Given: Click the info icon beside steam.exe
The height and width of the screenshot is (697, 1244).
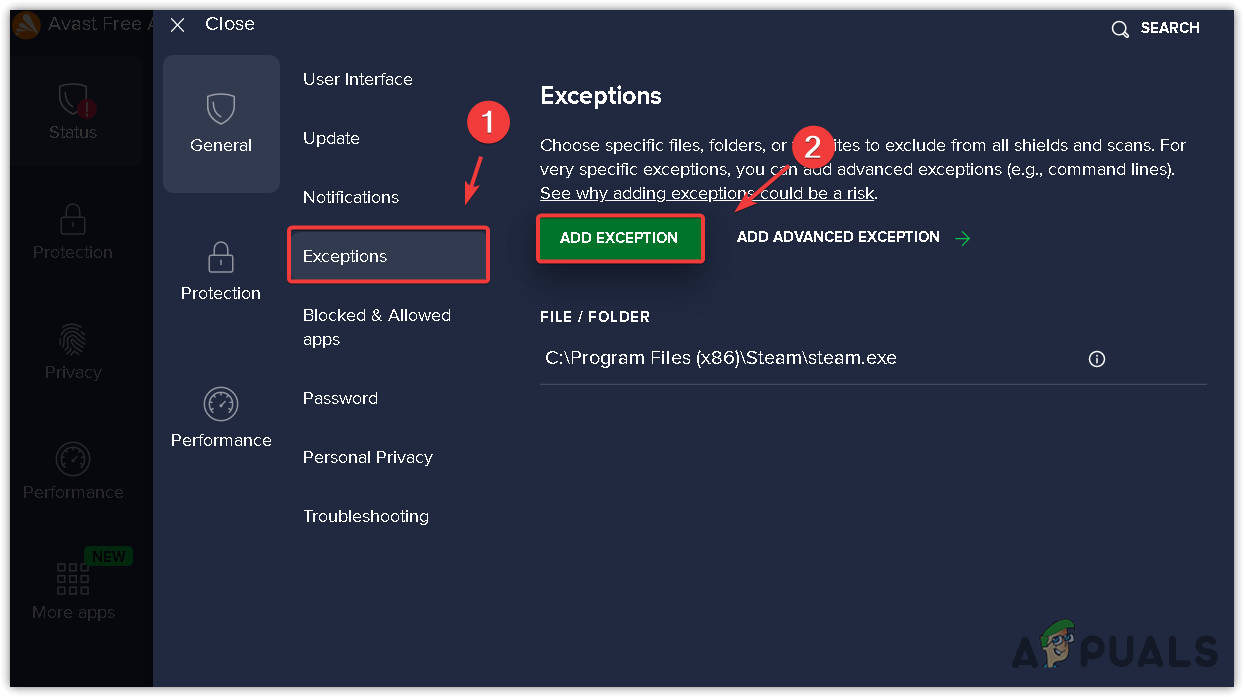Looking at the screenshot, I should [1097, 359].
